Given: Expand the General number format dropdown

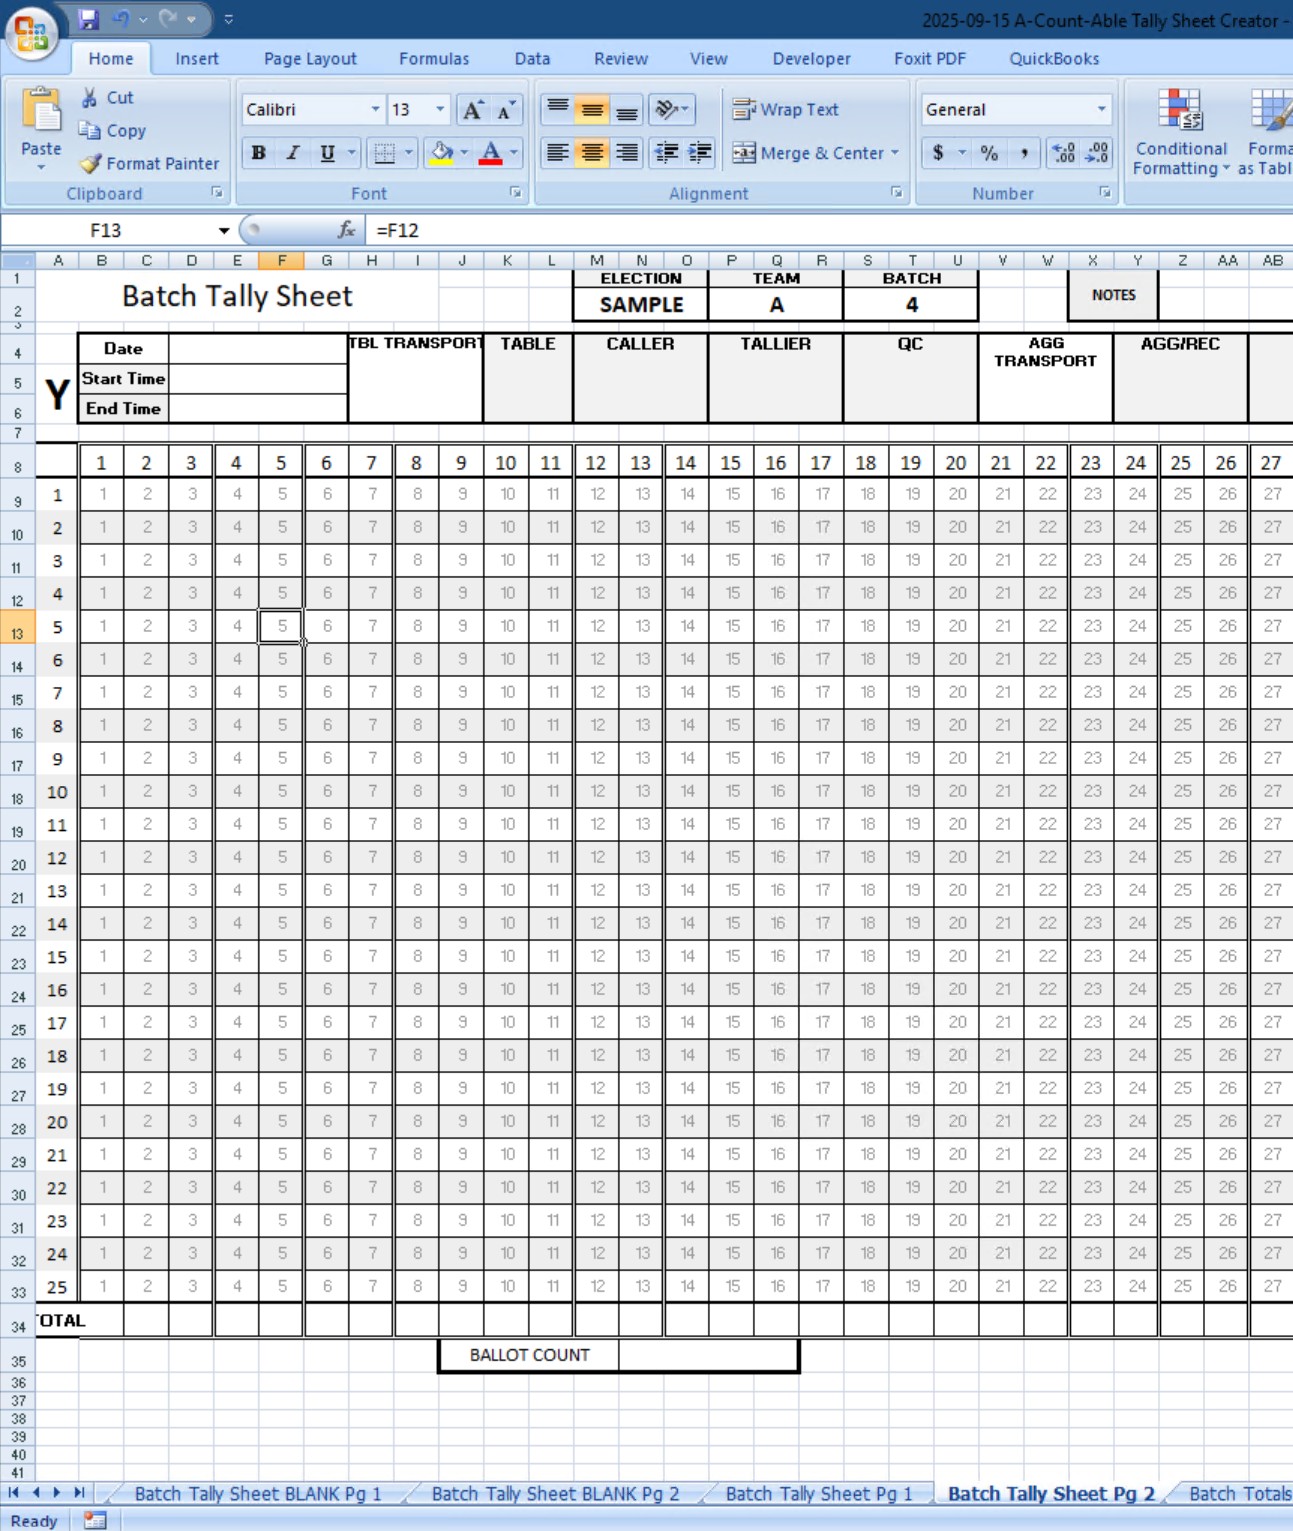Looking at the screenshot, I should [x=1102, y=109].
